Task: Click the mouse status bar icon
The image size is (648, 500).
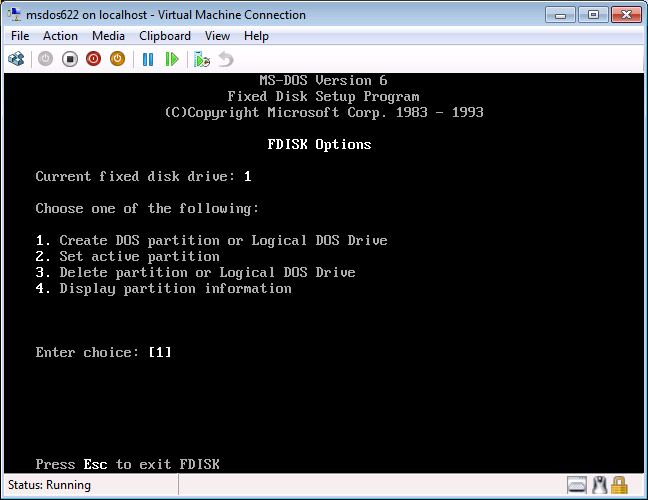Action: tap(599, 485)
